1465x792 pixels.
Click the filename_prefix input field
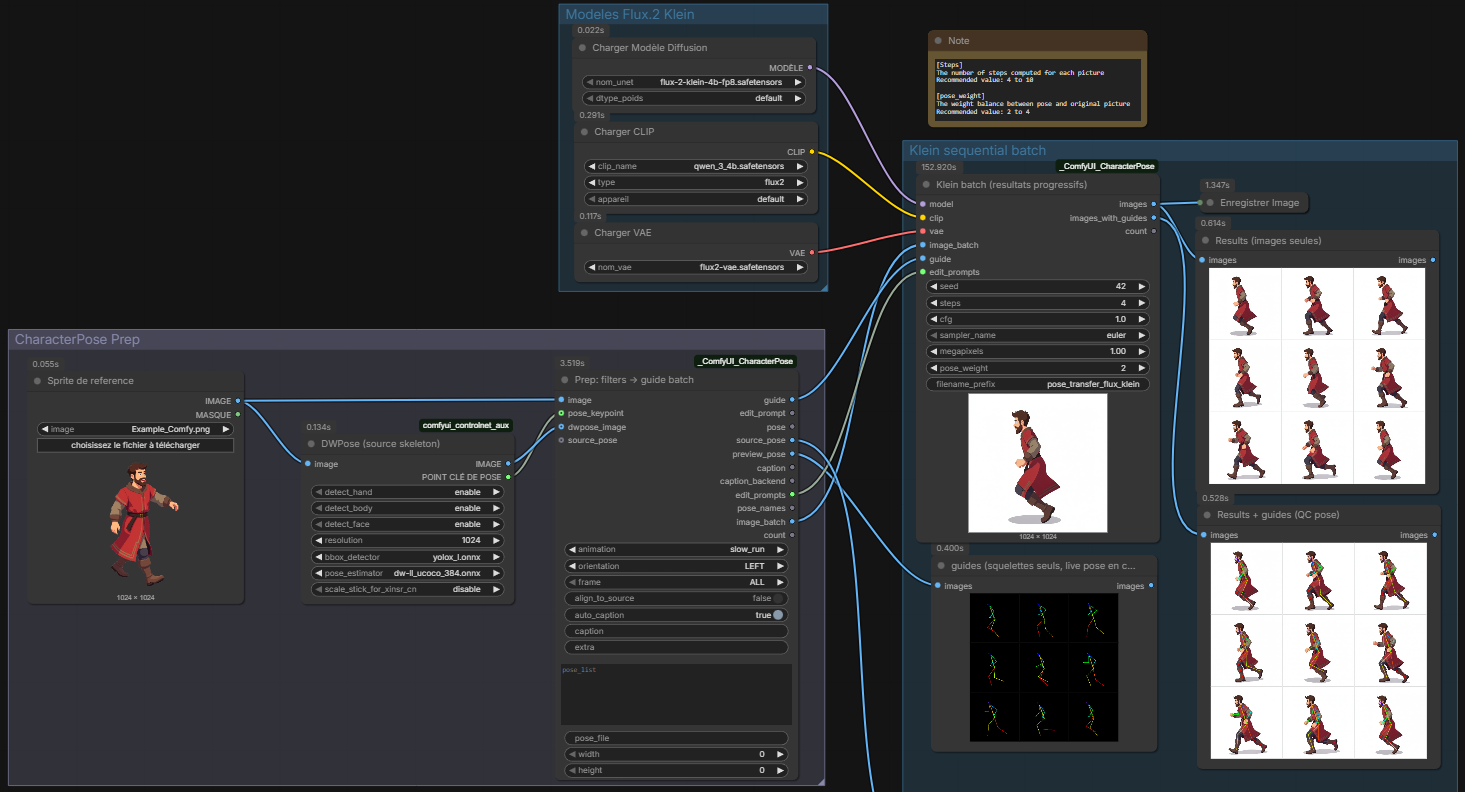click(1038, 384)
